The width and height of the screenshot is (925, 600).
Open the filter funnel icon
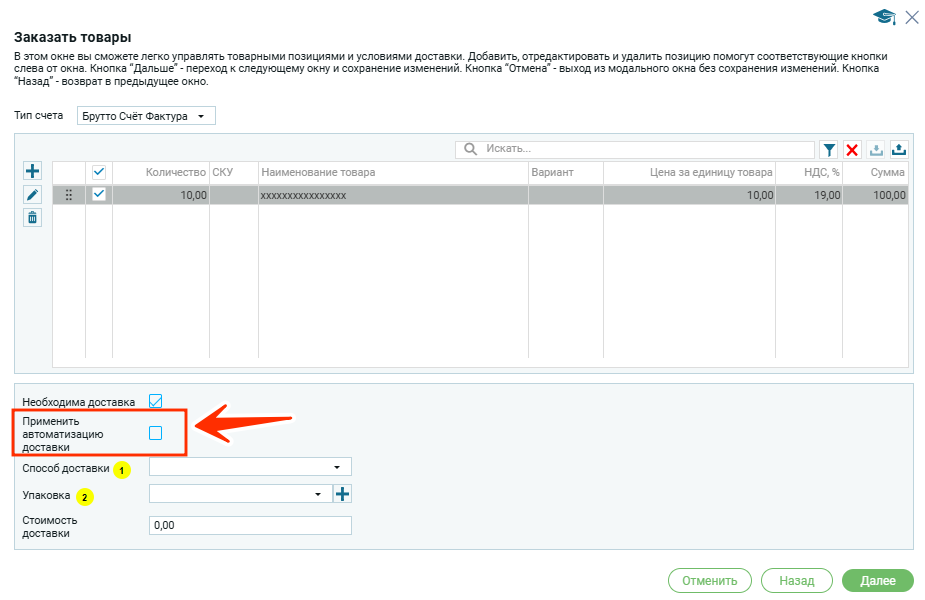click(829, 149)
